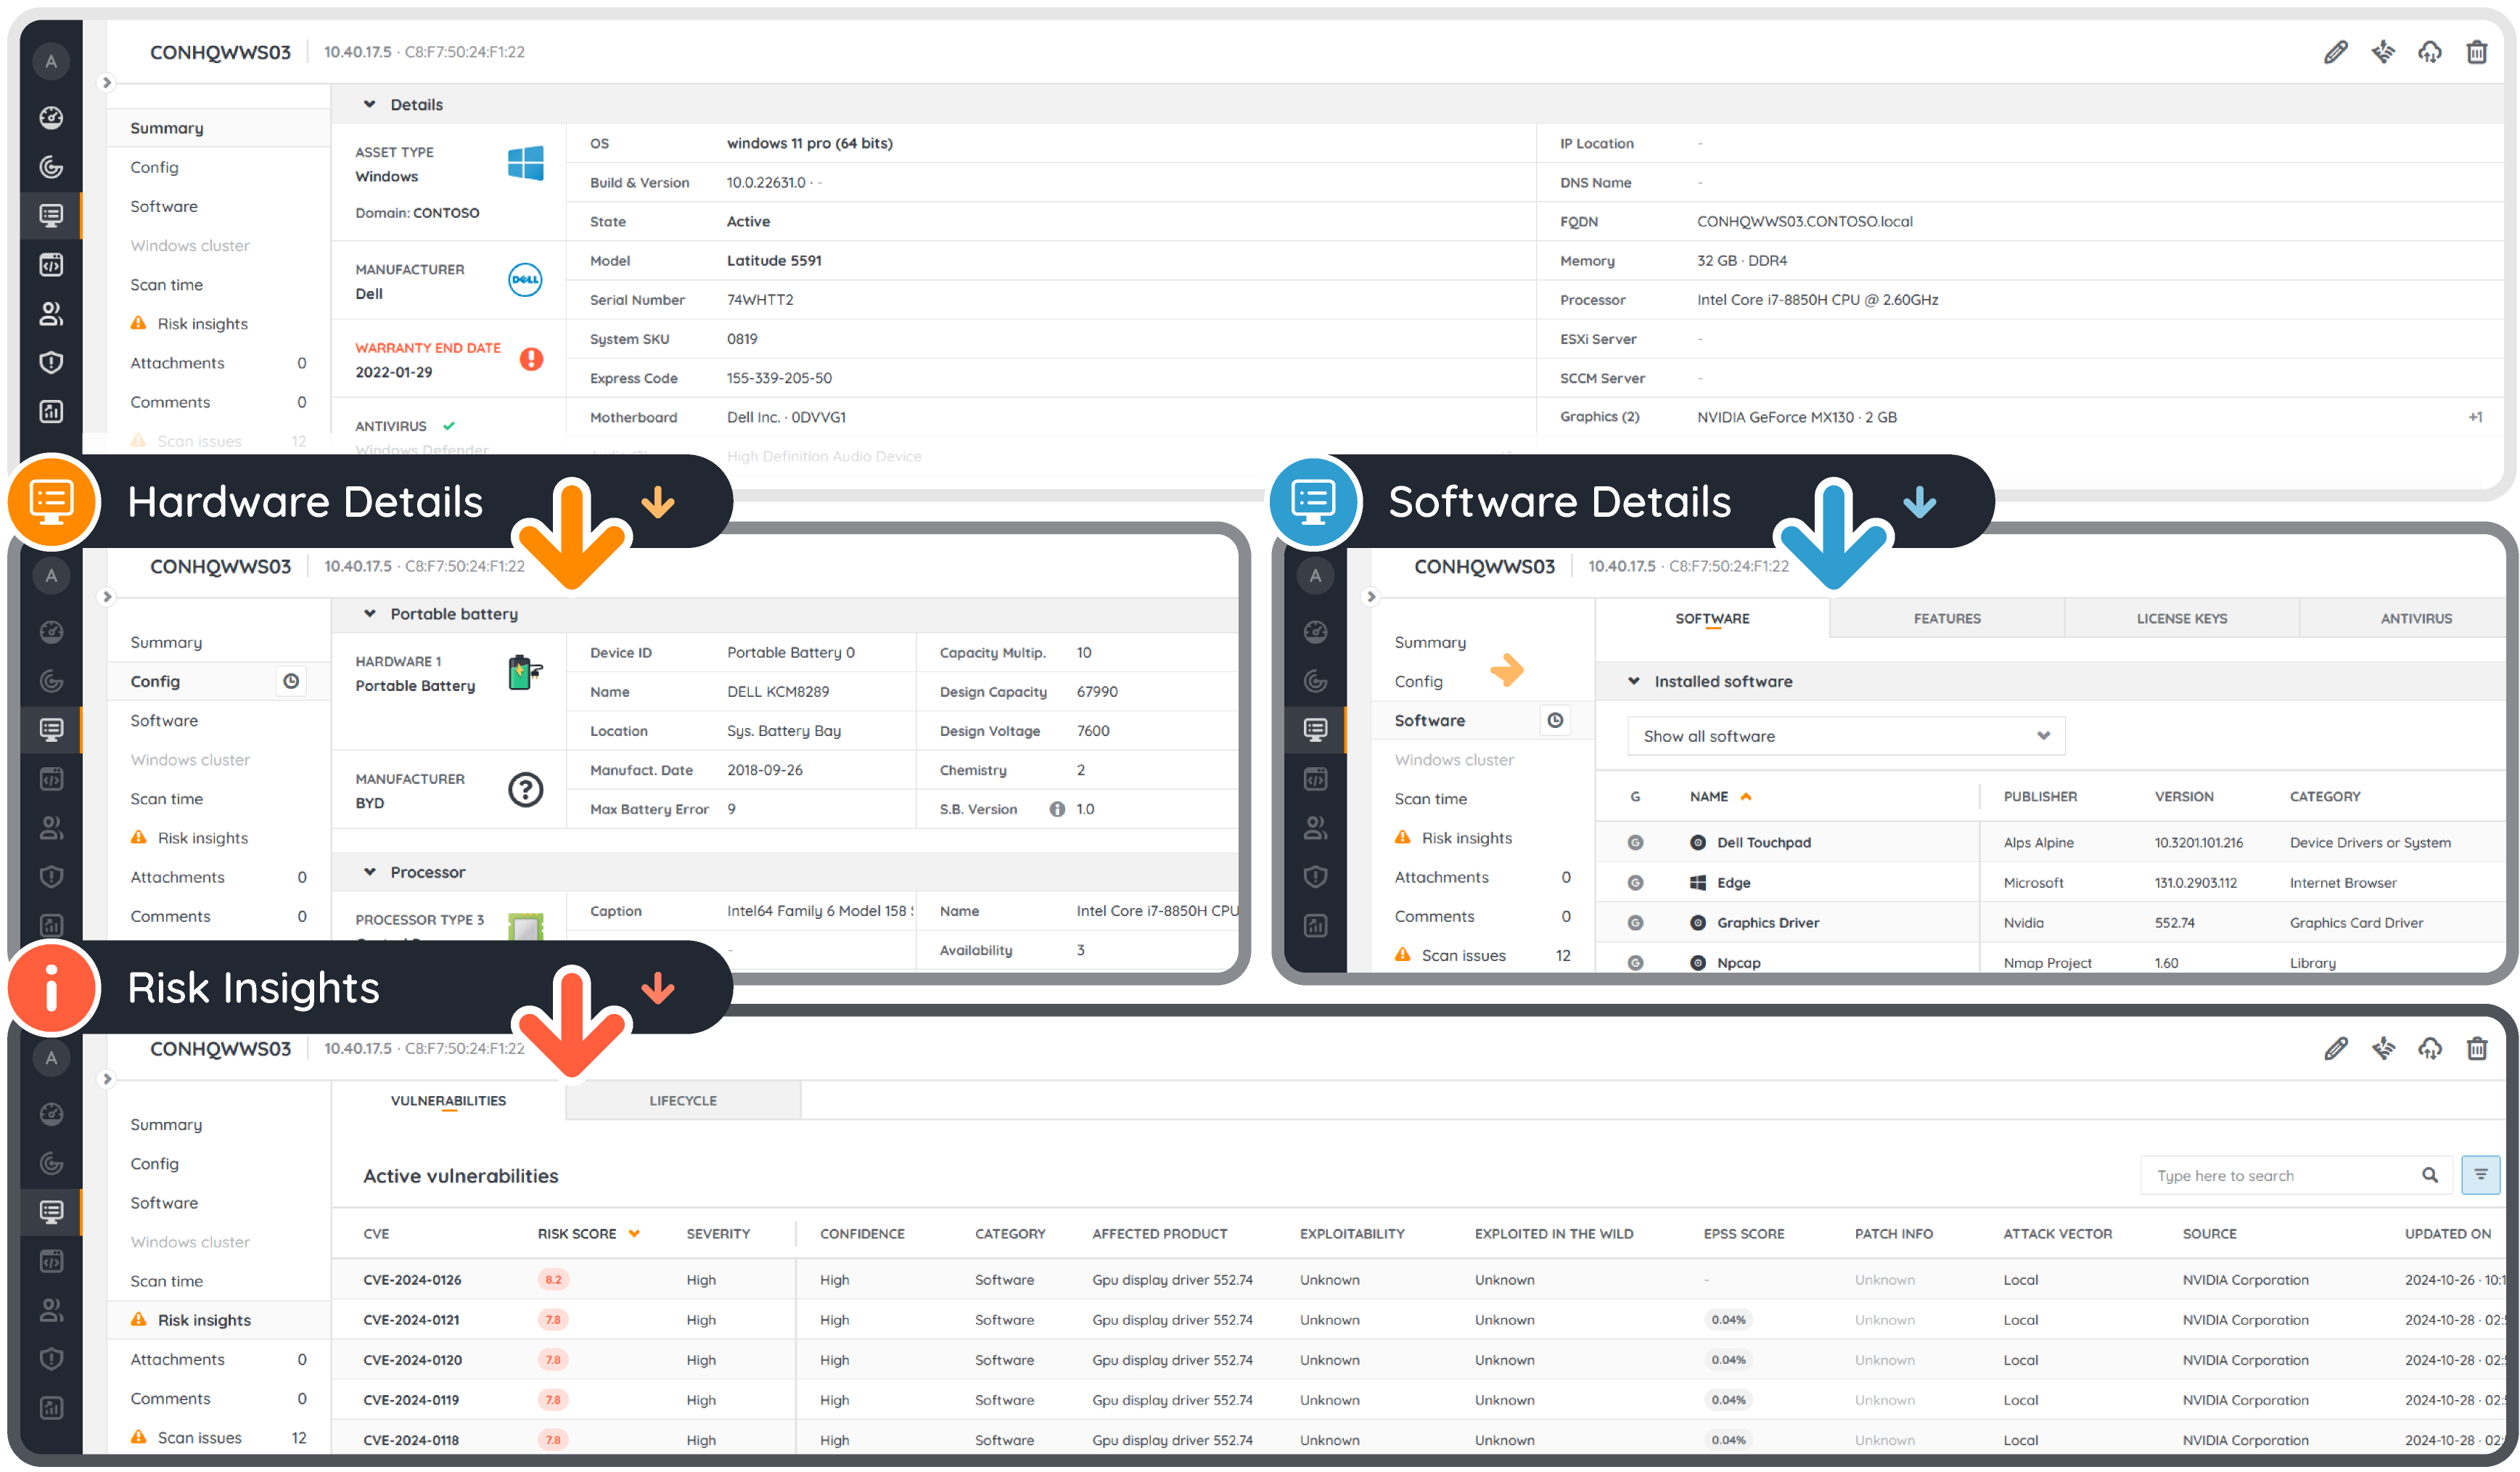
Task: Click the cloud upload icon in top toolbar
Action: tap(2429, 52)
